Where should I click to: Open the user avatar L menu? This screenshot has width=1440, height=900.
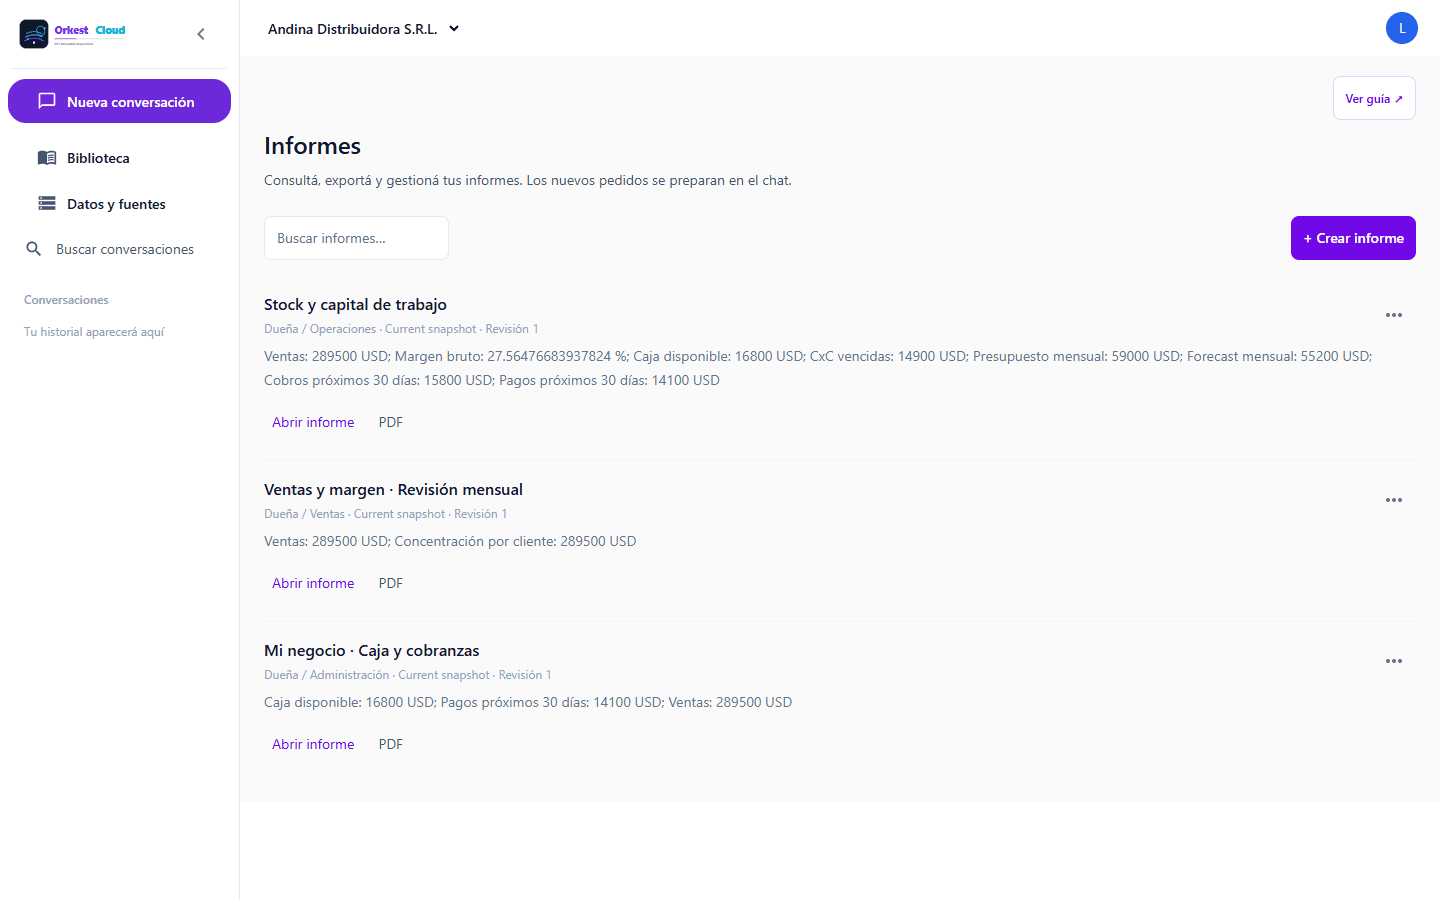coord(1401,28)
